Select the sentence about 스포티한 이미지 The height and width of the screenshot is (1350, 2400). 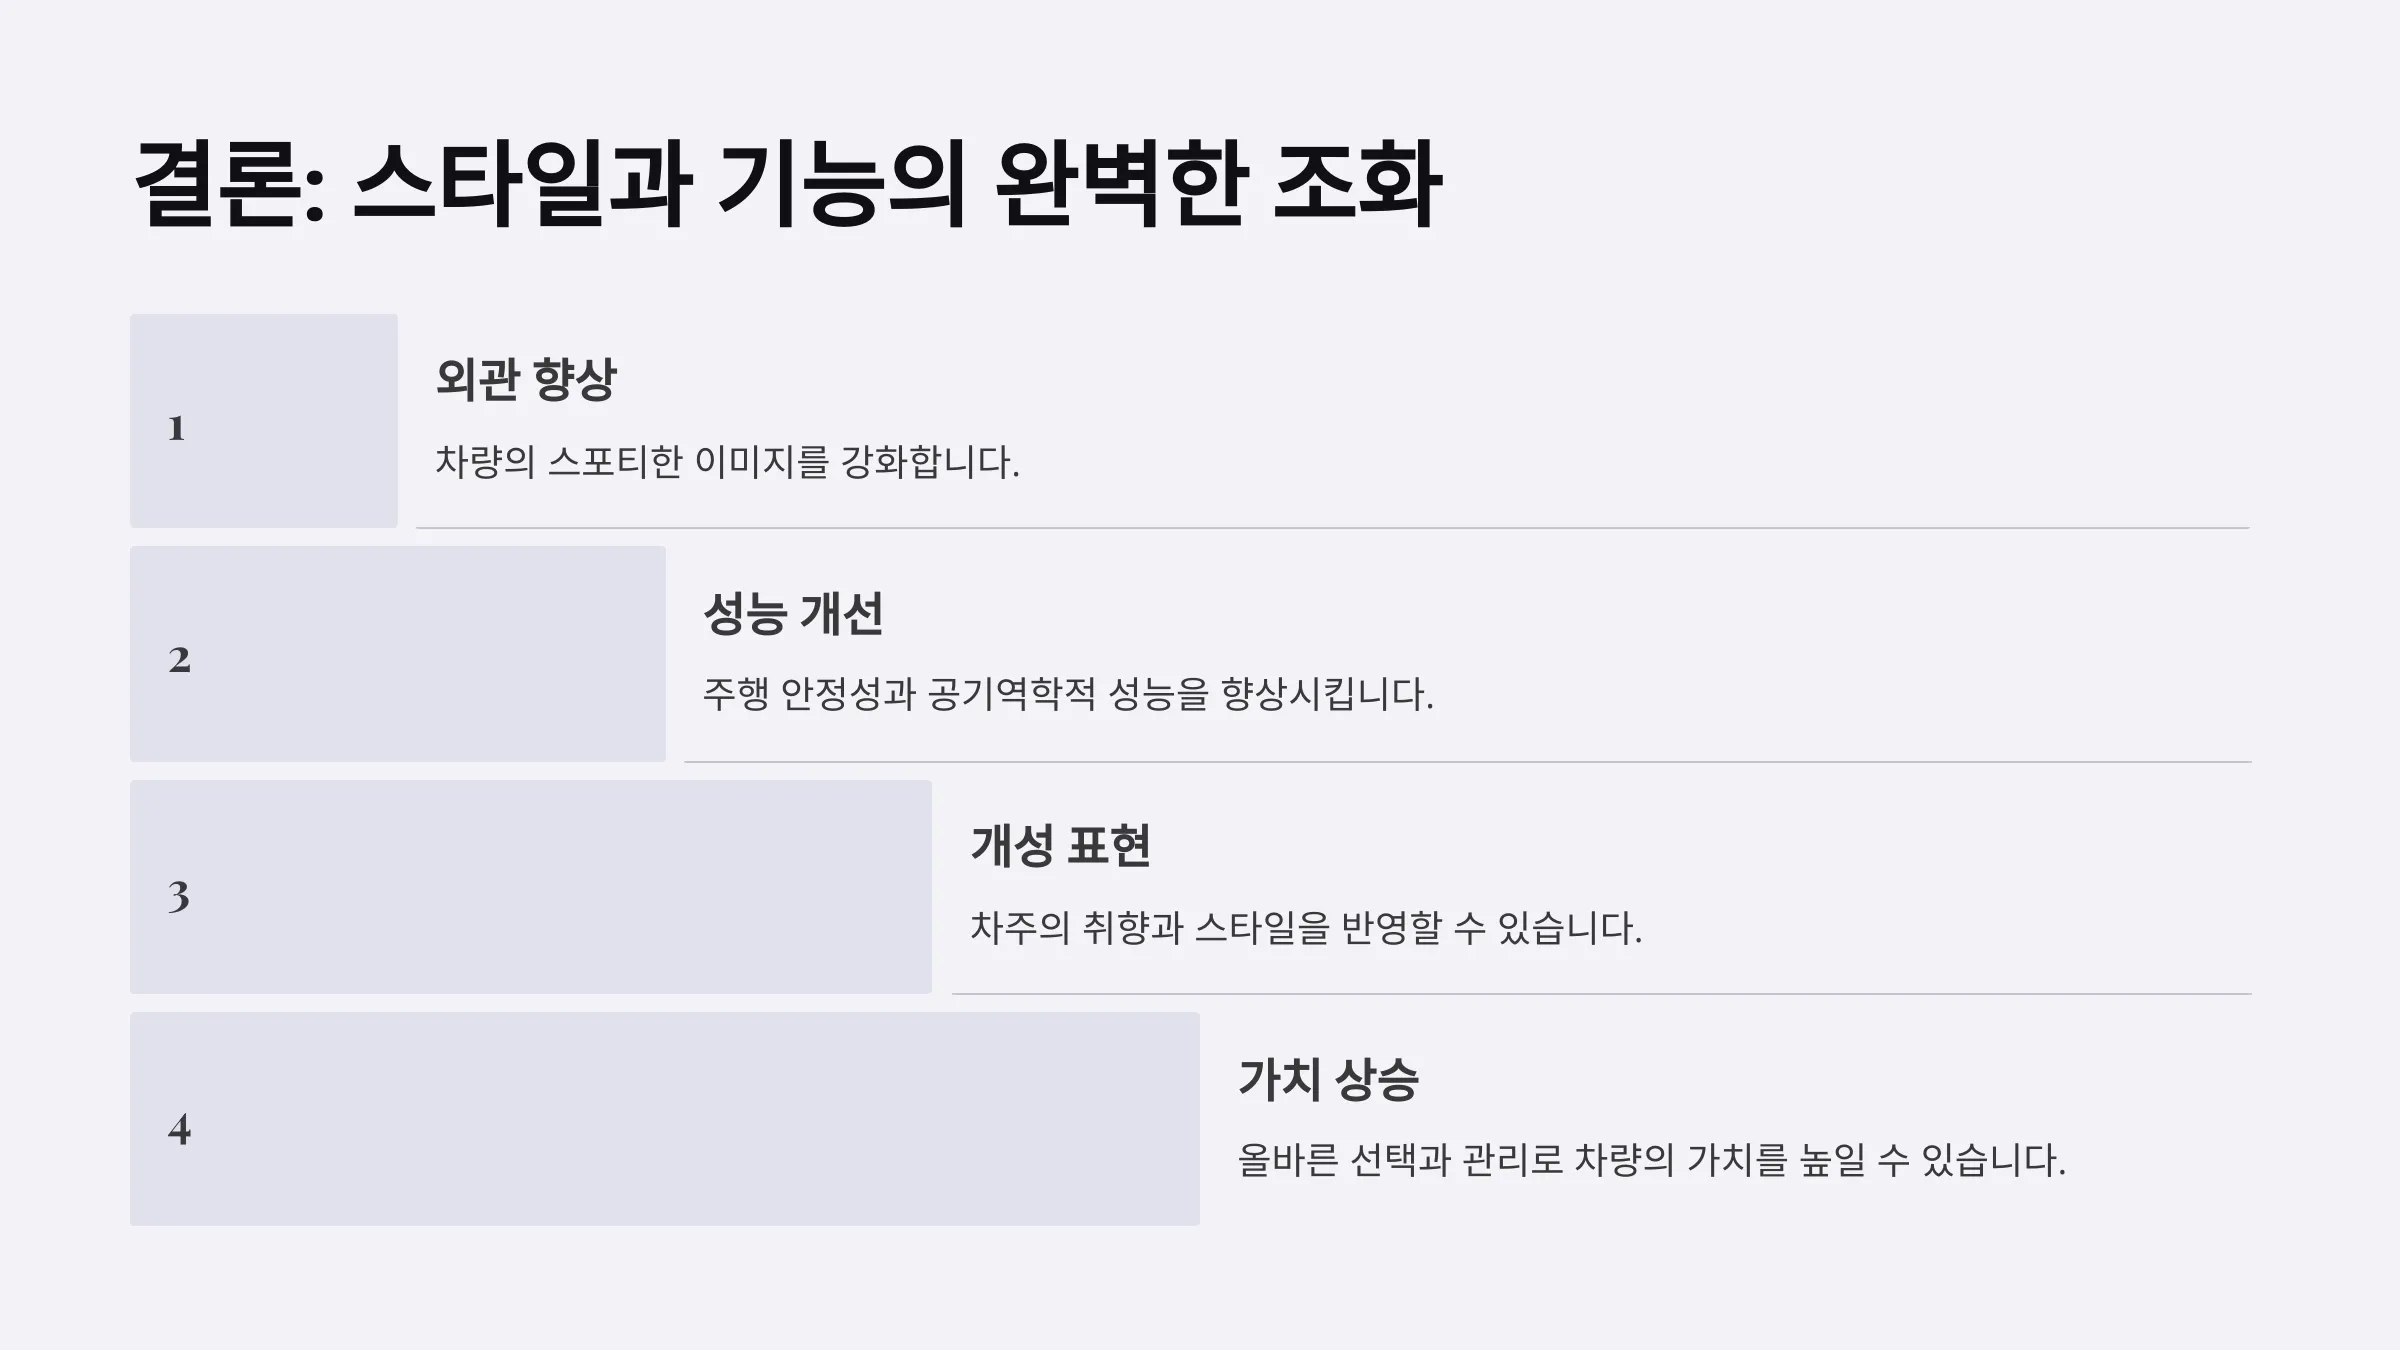(x=727, y=462)
